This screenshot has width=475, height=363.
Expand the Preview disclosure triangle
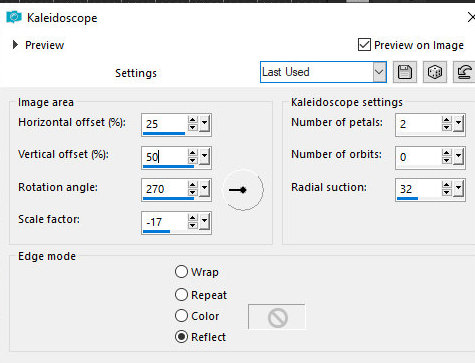click(15, 45)
